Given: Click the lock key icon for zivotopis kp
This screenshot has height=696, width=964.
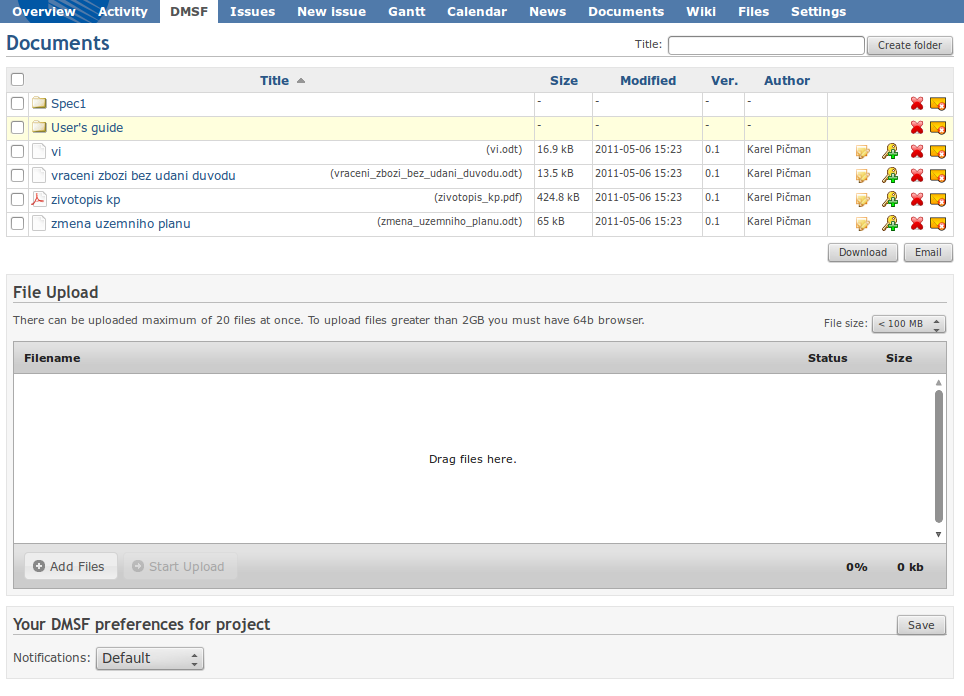Looking at the screenshot, I should point(890,199).
